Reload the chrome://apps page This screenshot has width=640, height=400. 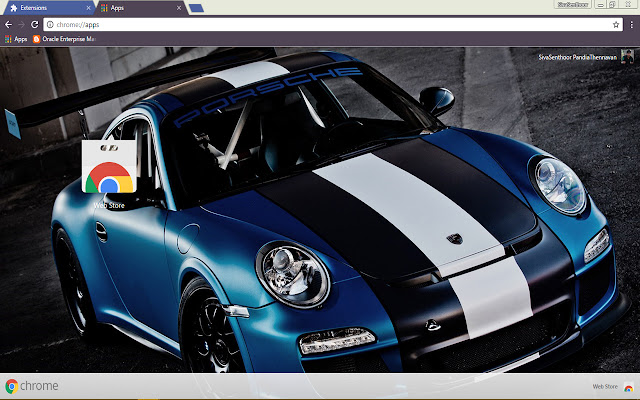tap(35, 24)
